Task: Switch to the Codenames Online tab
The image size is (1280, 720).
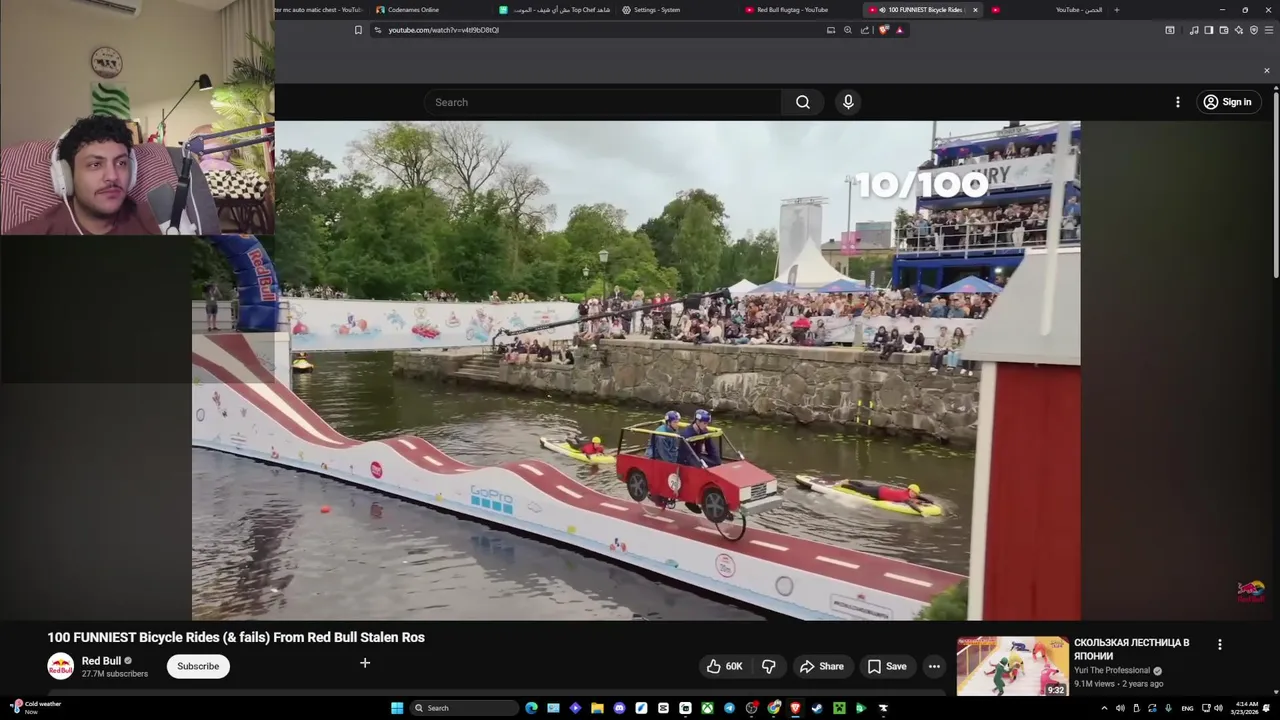Action: coord(413,10)
